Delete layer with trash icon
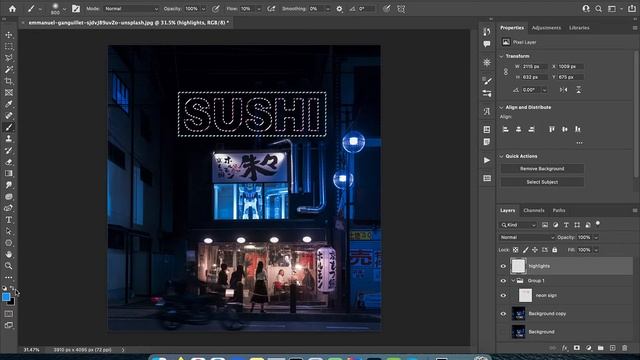Image resolution: width=640 pixels, height=360 pixels. click(x=624, y=348)
